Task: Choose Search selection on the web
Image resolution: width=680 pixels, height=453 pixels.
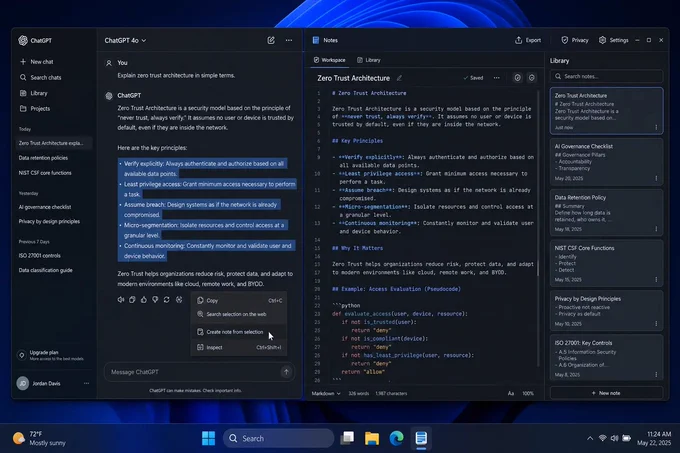Action: 239,314
